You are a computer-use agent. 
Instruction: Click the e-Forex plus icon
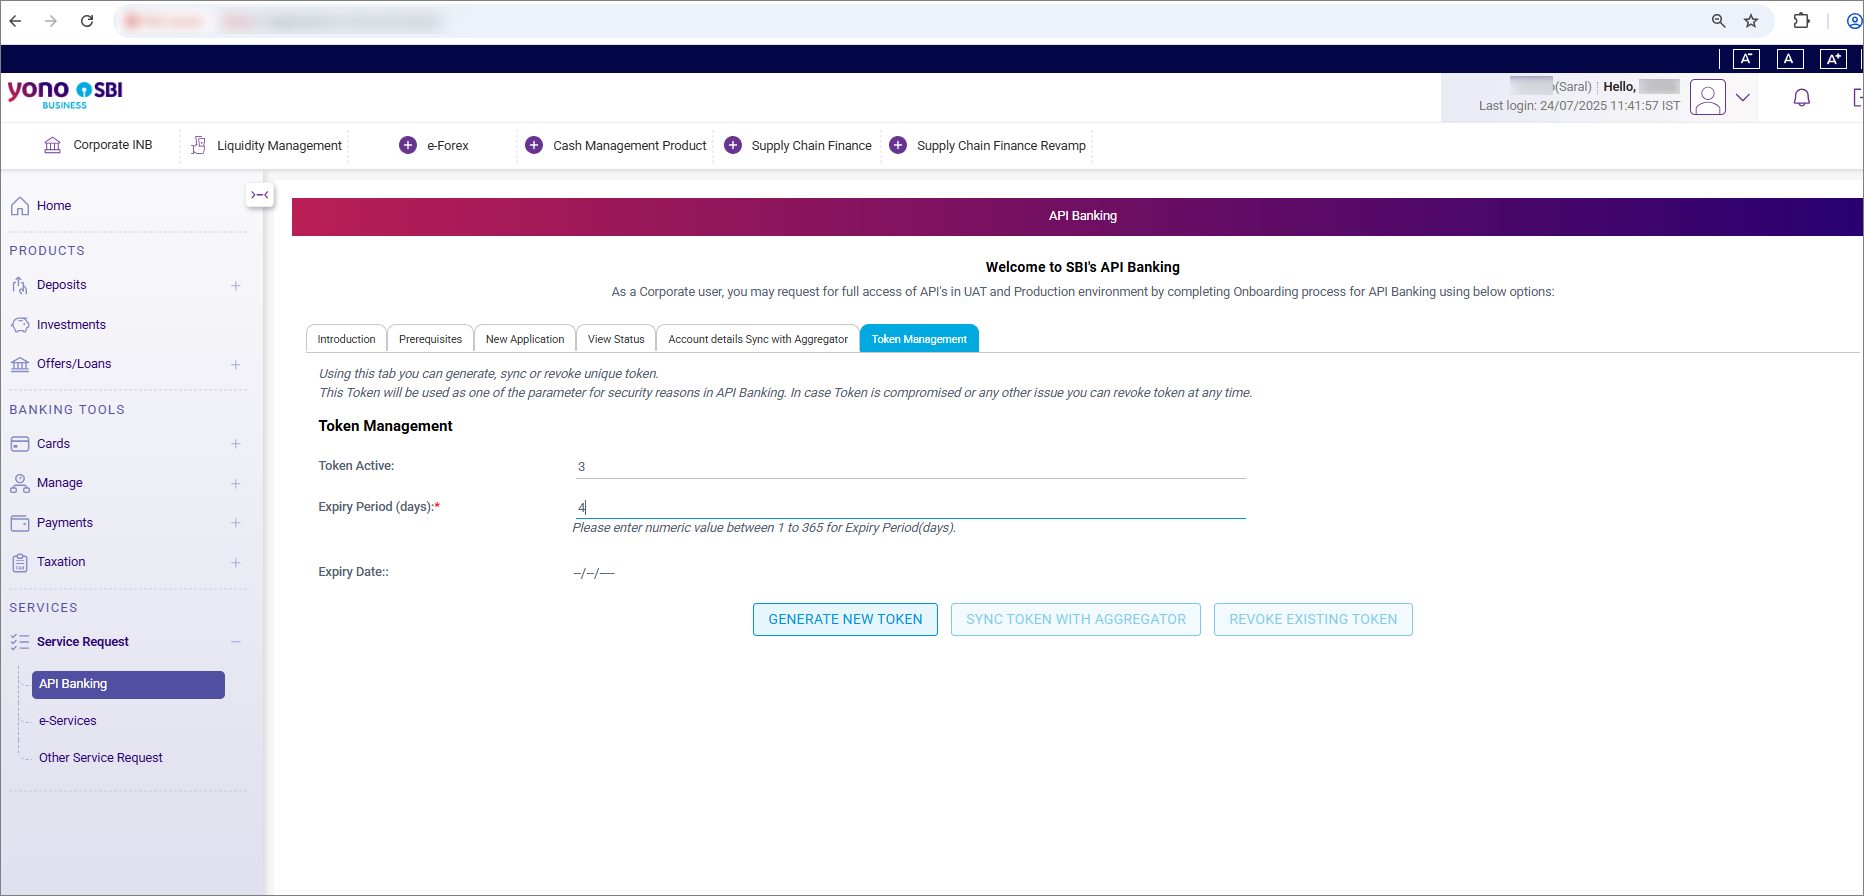pos(408,145)
